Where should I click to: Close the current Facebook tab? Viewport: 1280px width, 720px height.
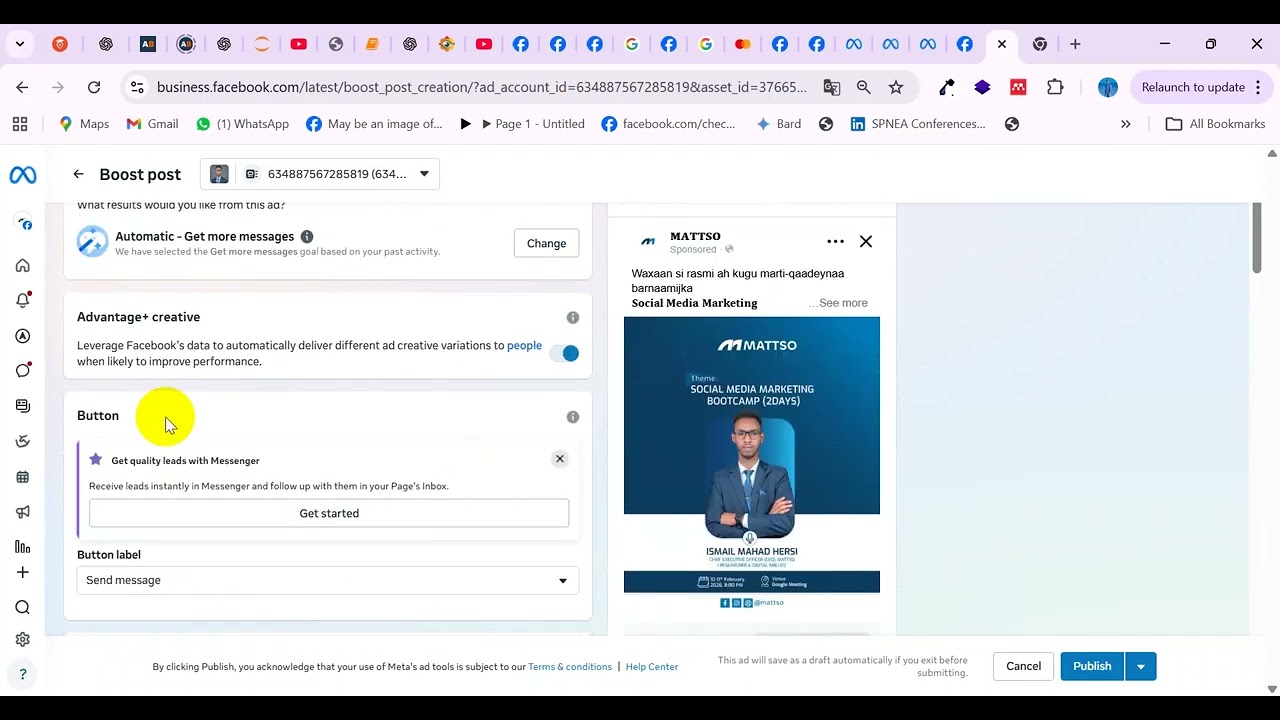tap(1002, 44)
